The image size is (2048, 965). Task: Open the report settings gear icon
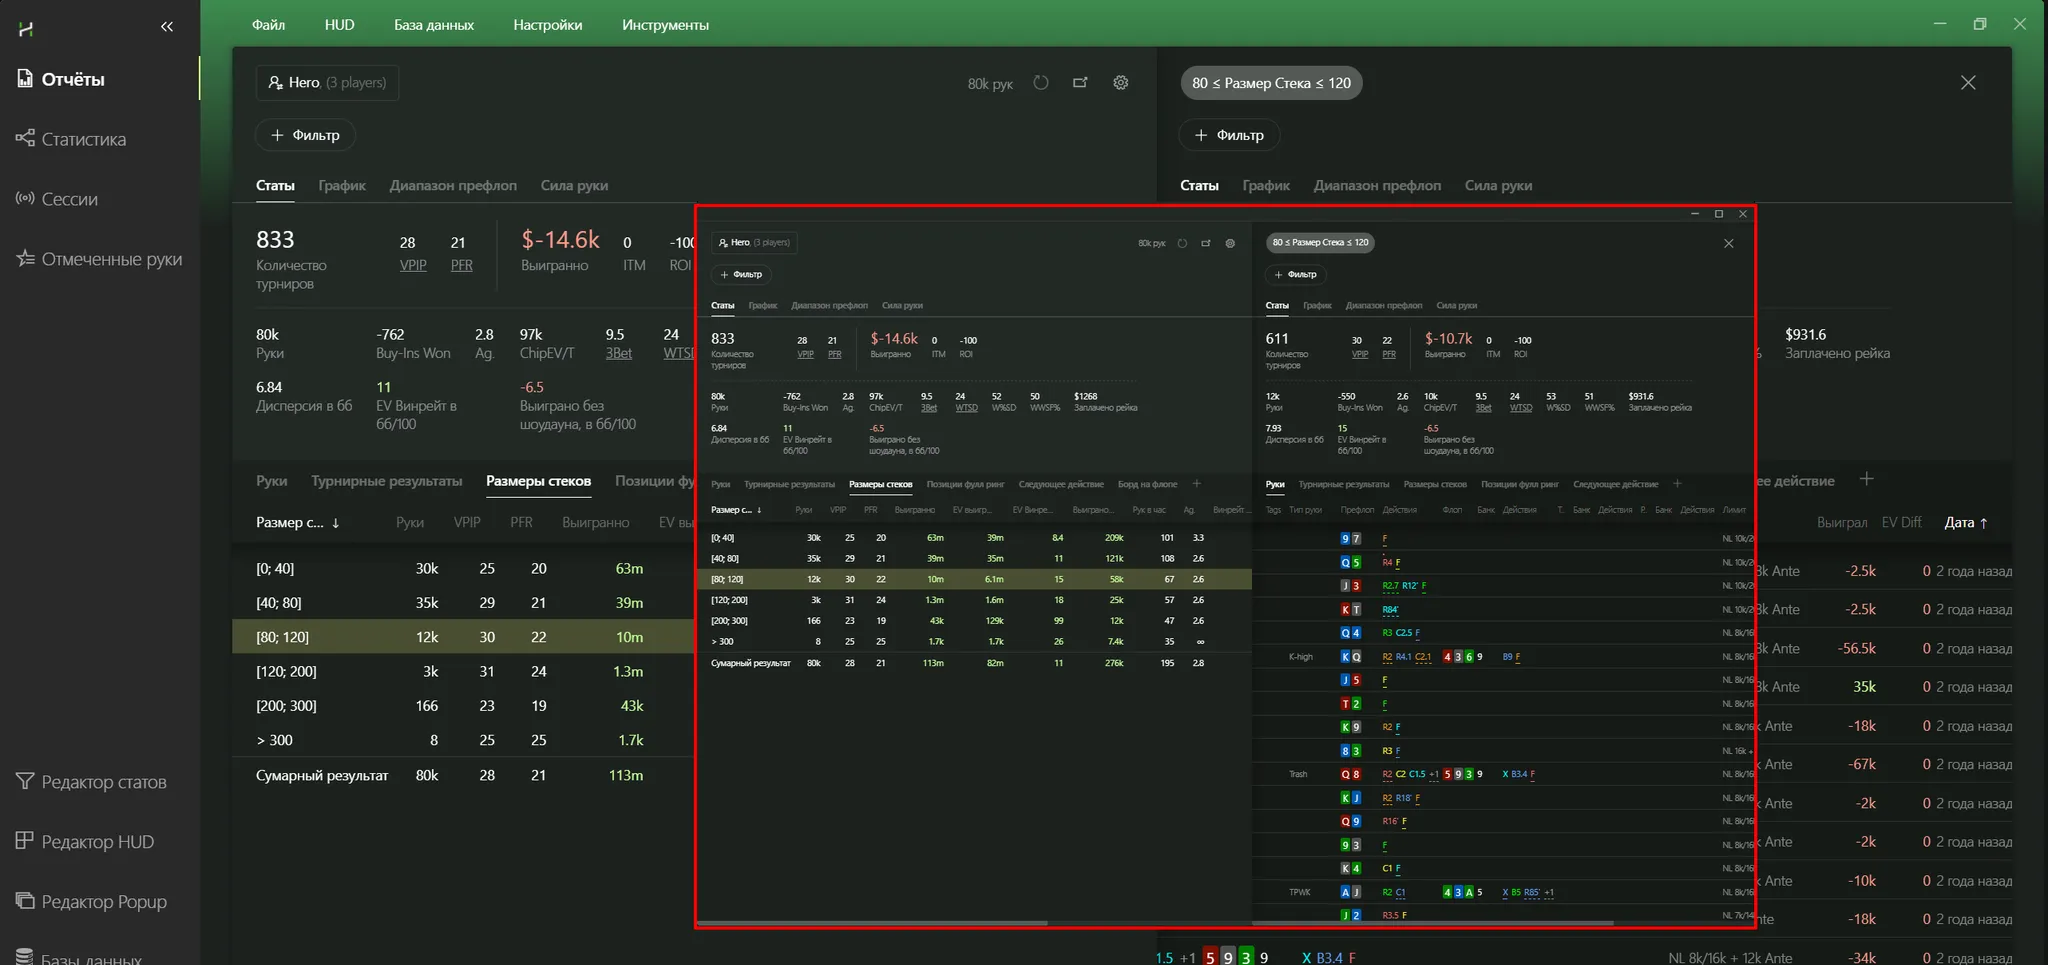tap(1121, 83)
